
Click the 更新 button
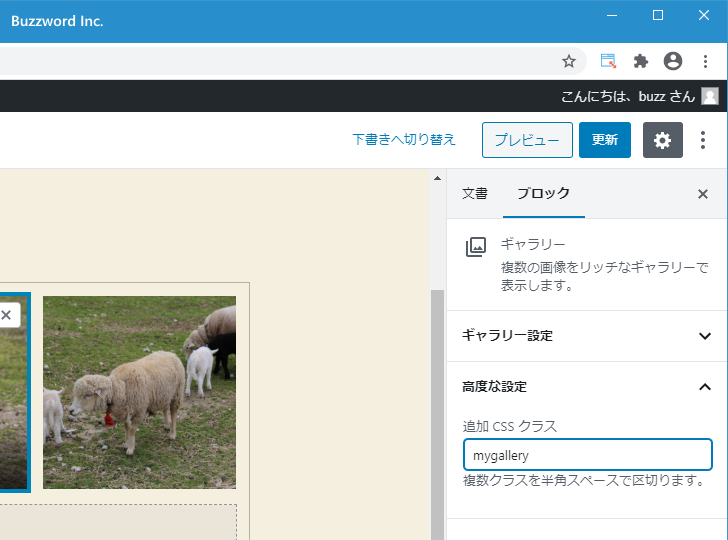pyautogui.click(x=604, y=140)
